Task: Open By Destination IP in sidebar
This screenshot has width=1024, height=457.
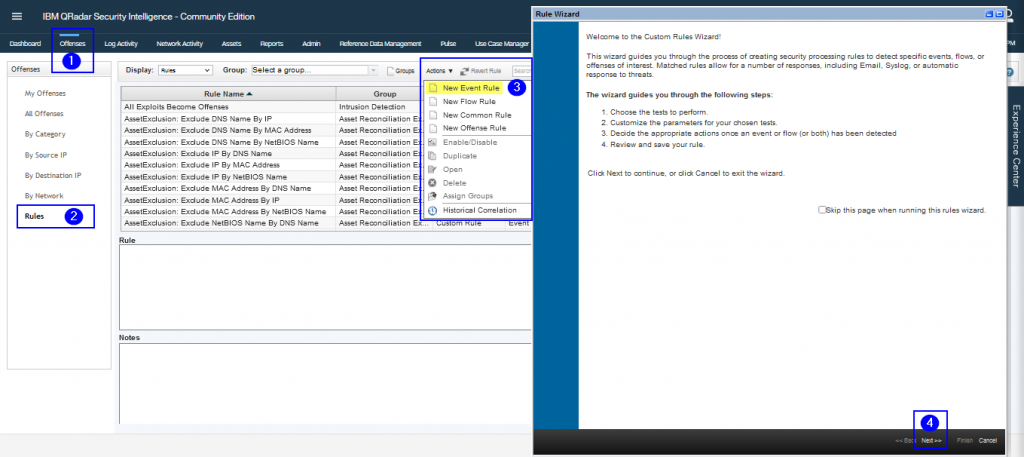Action: coord(53,175)
